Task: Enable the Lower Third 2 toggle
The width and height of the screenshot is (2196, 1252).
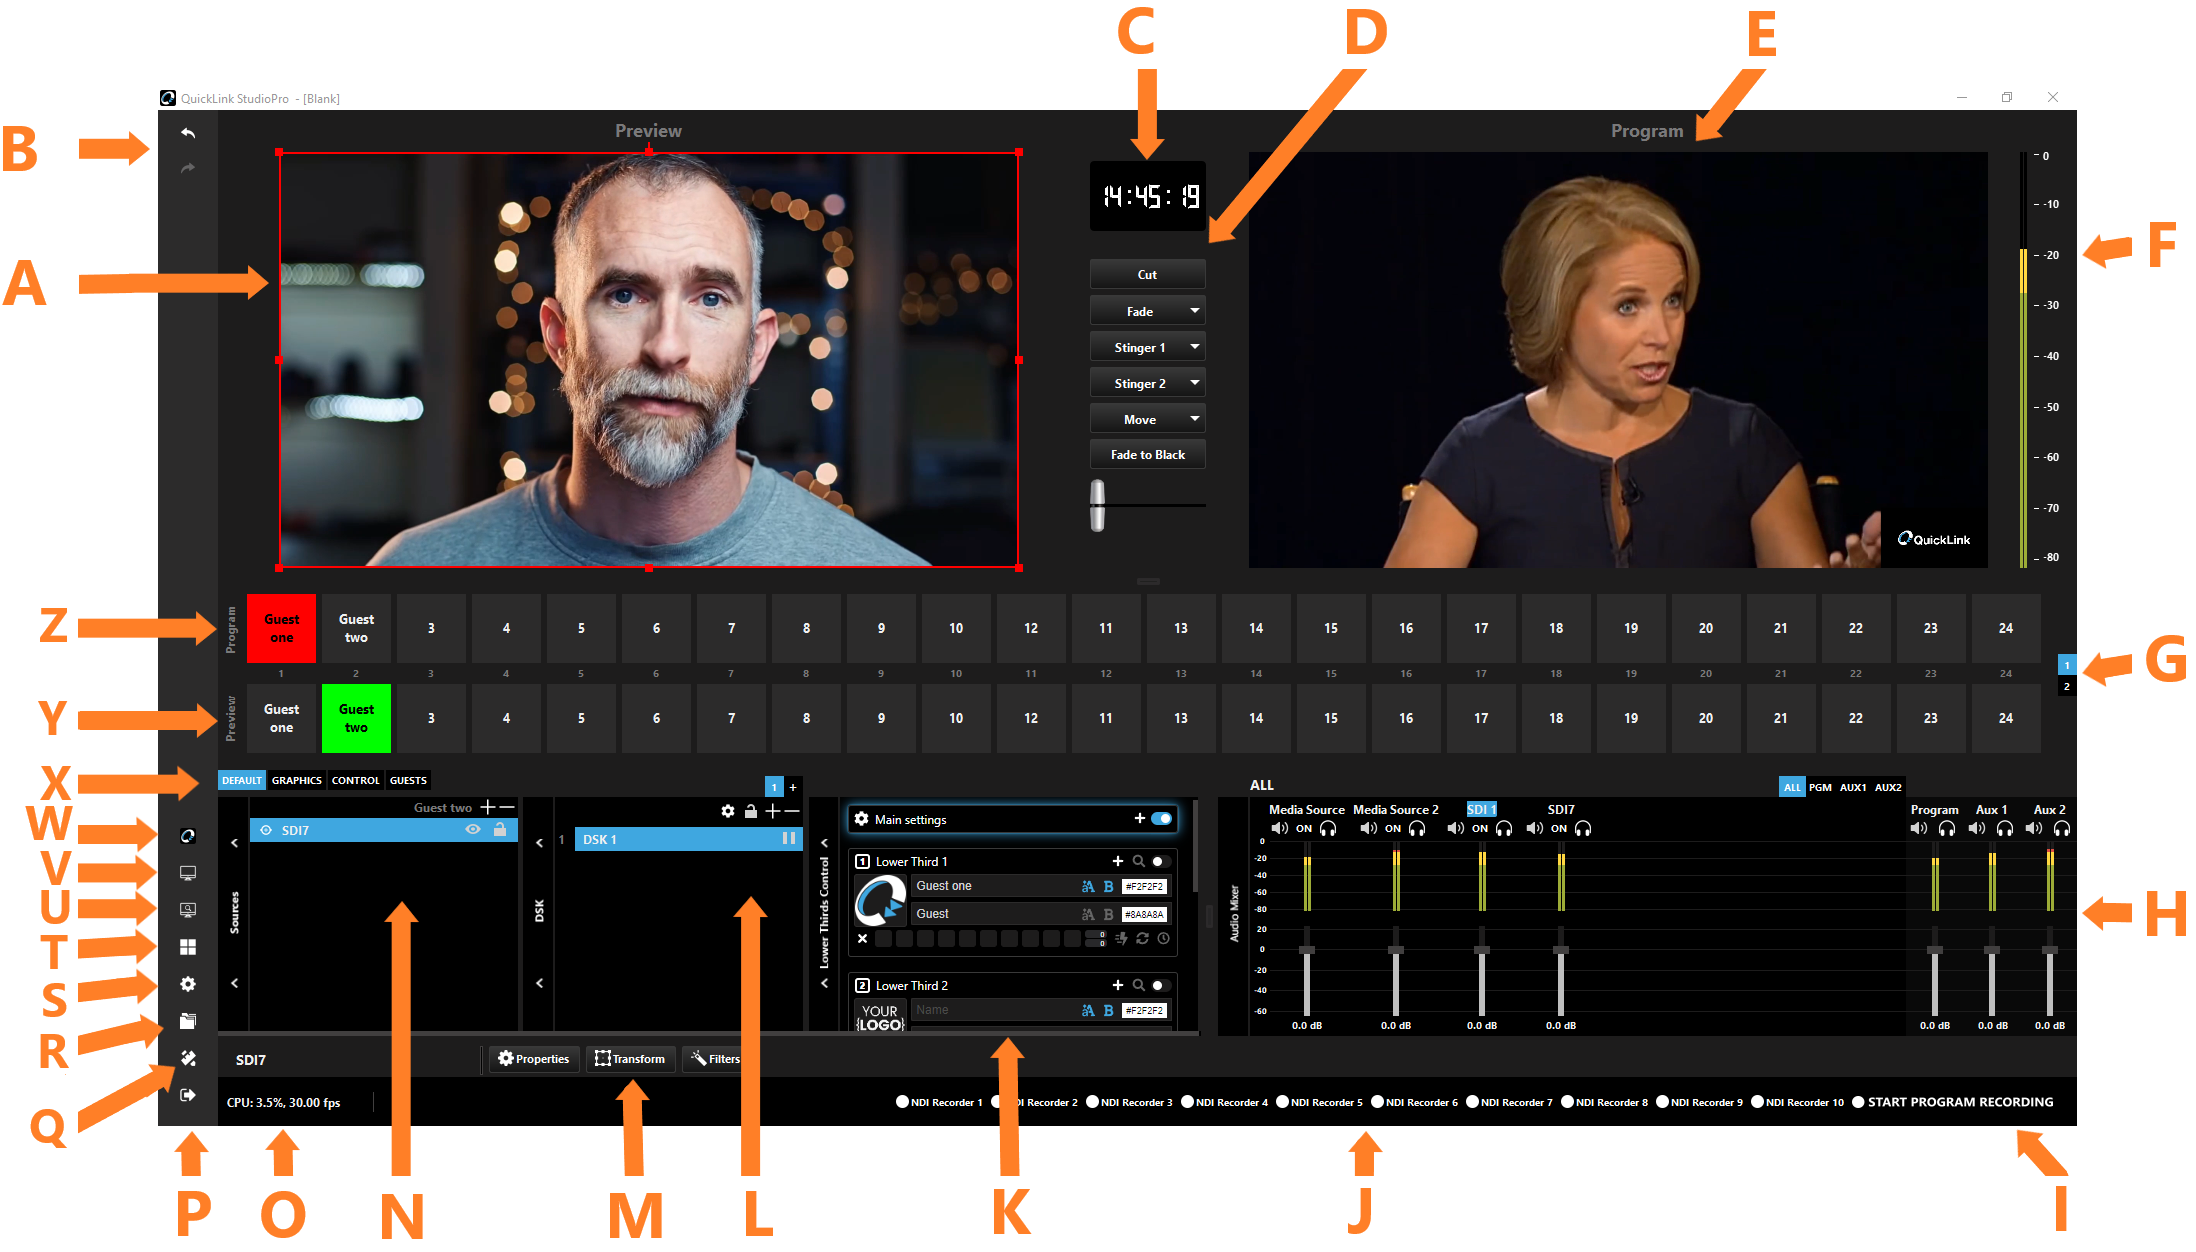Action: (x=1159, y=985)
